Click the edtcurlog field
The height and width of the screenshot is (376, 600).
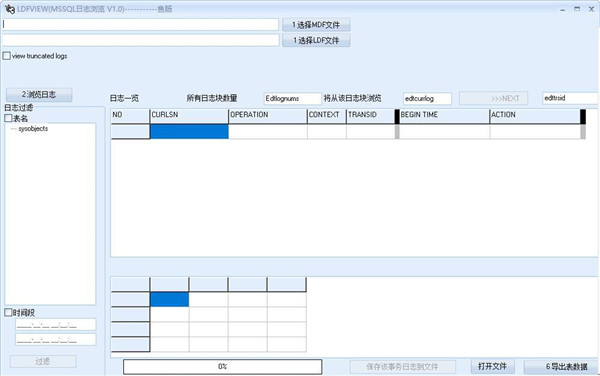(x=427, y=98)
